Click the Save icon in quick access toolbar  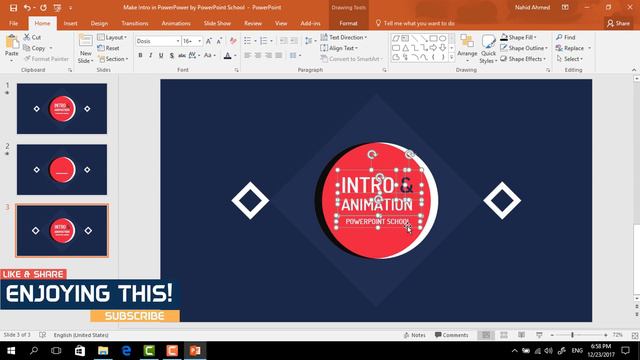click(13, 7)
